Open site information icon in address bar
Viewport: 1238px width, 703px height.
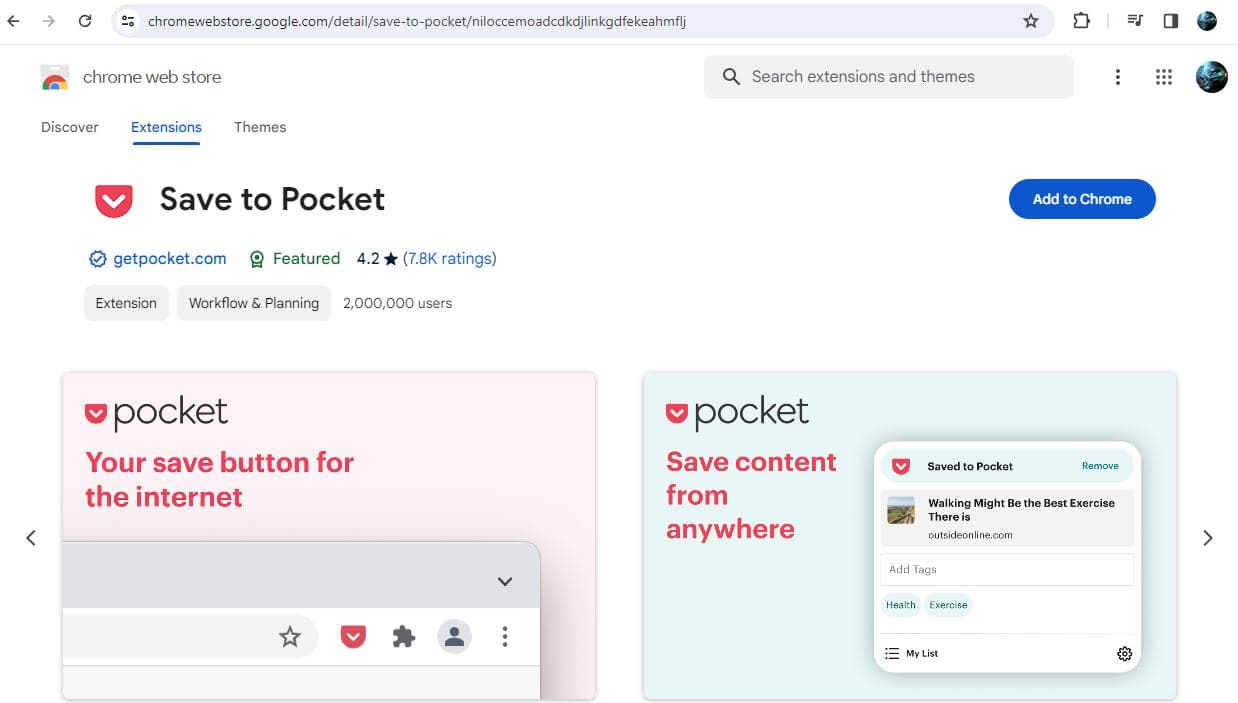point(127,21)
